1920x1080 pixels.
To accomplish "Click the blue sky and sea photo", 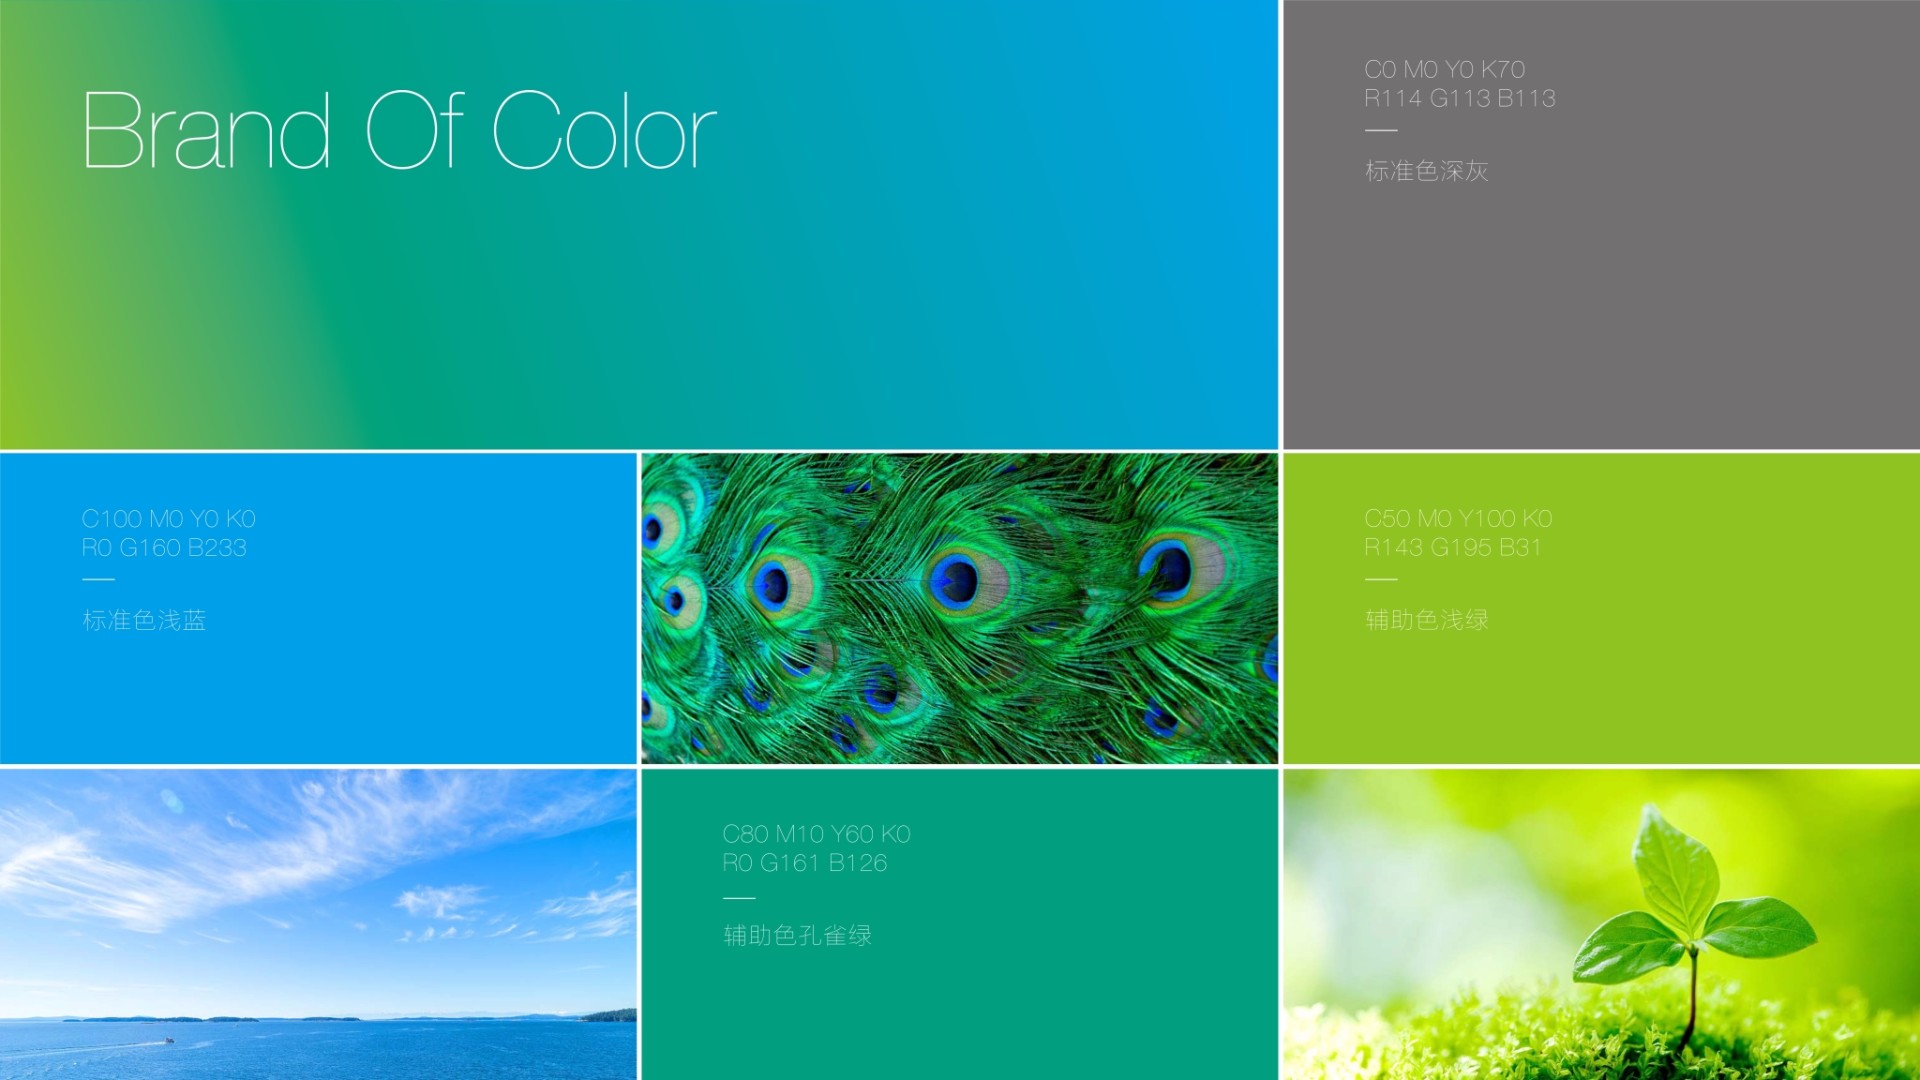I will (318, 924).
